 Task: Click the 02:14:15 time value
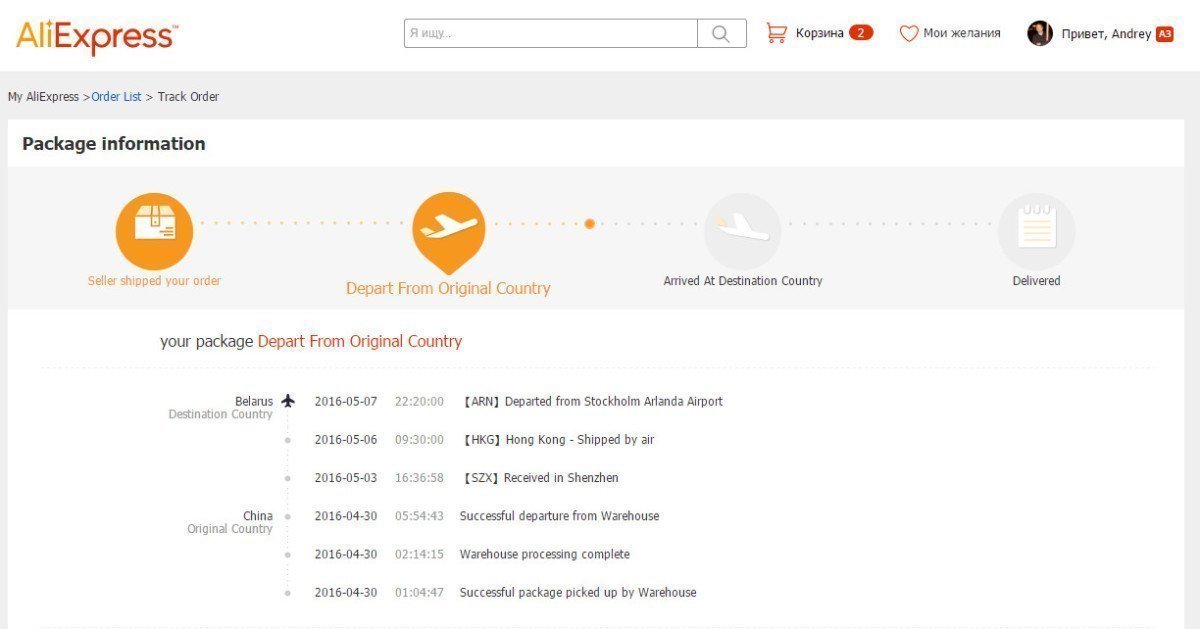pyautogui.click(x=419, y=554)
